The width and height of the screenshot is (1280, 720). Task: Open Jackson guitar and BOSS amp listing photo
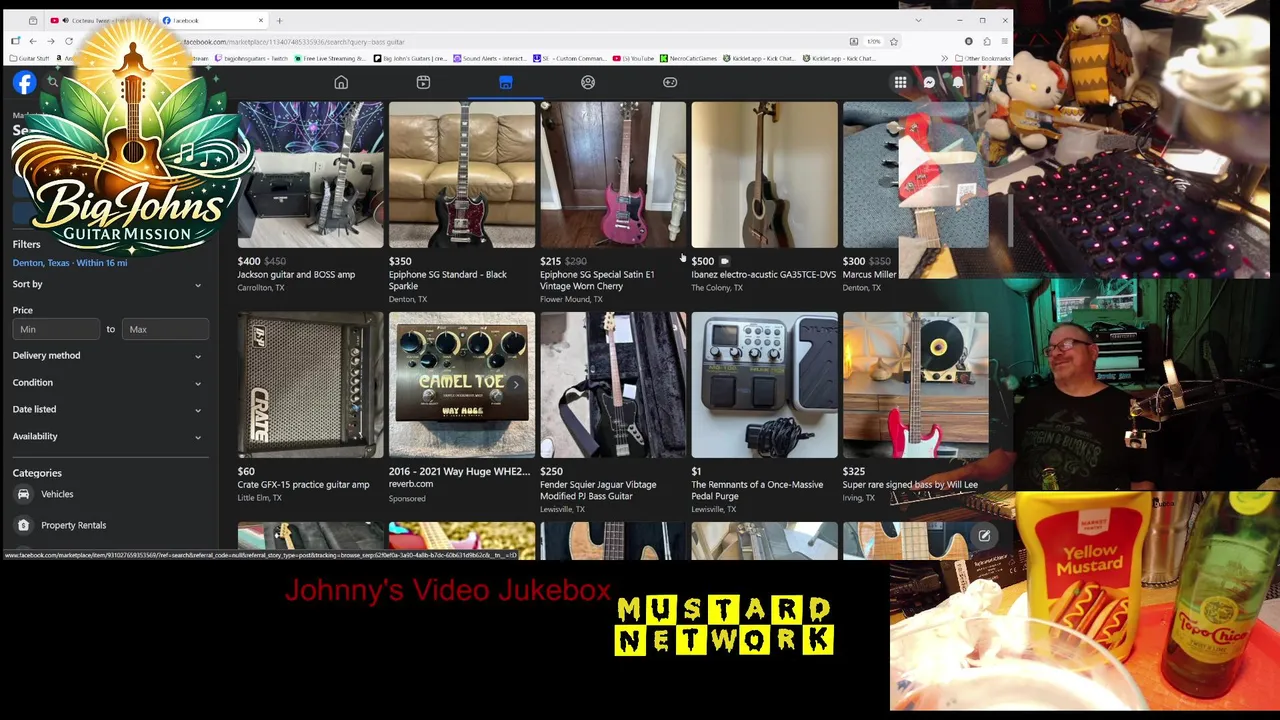[x=310, y=175]
